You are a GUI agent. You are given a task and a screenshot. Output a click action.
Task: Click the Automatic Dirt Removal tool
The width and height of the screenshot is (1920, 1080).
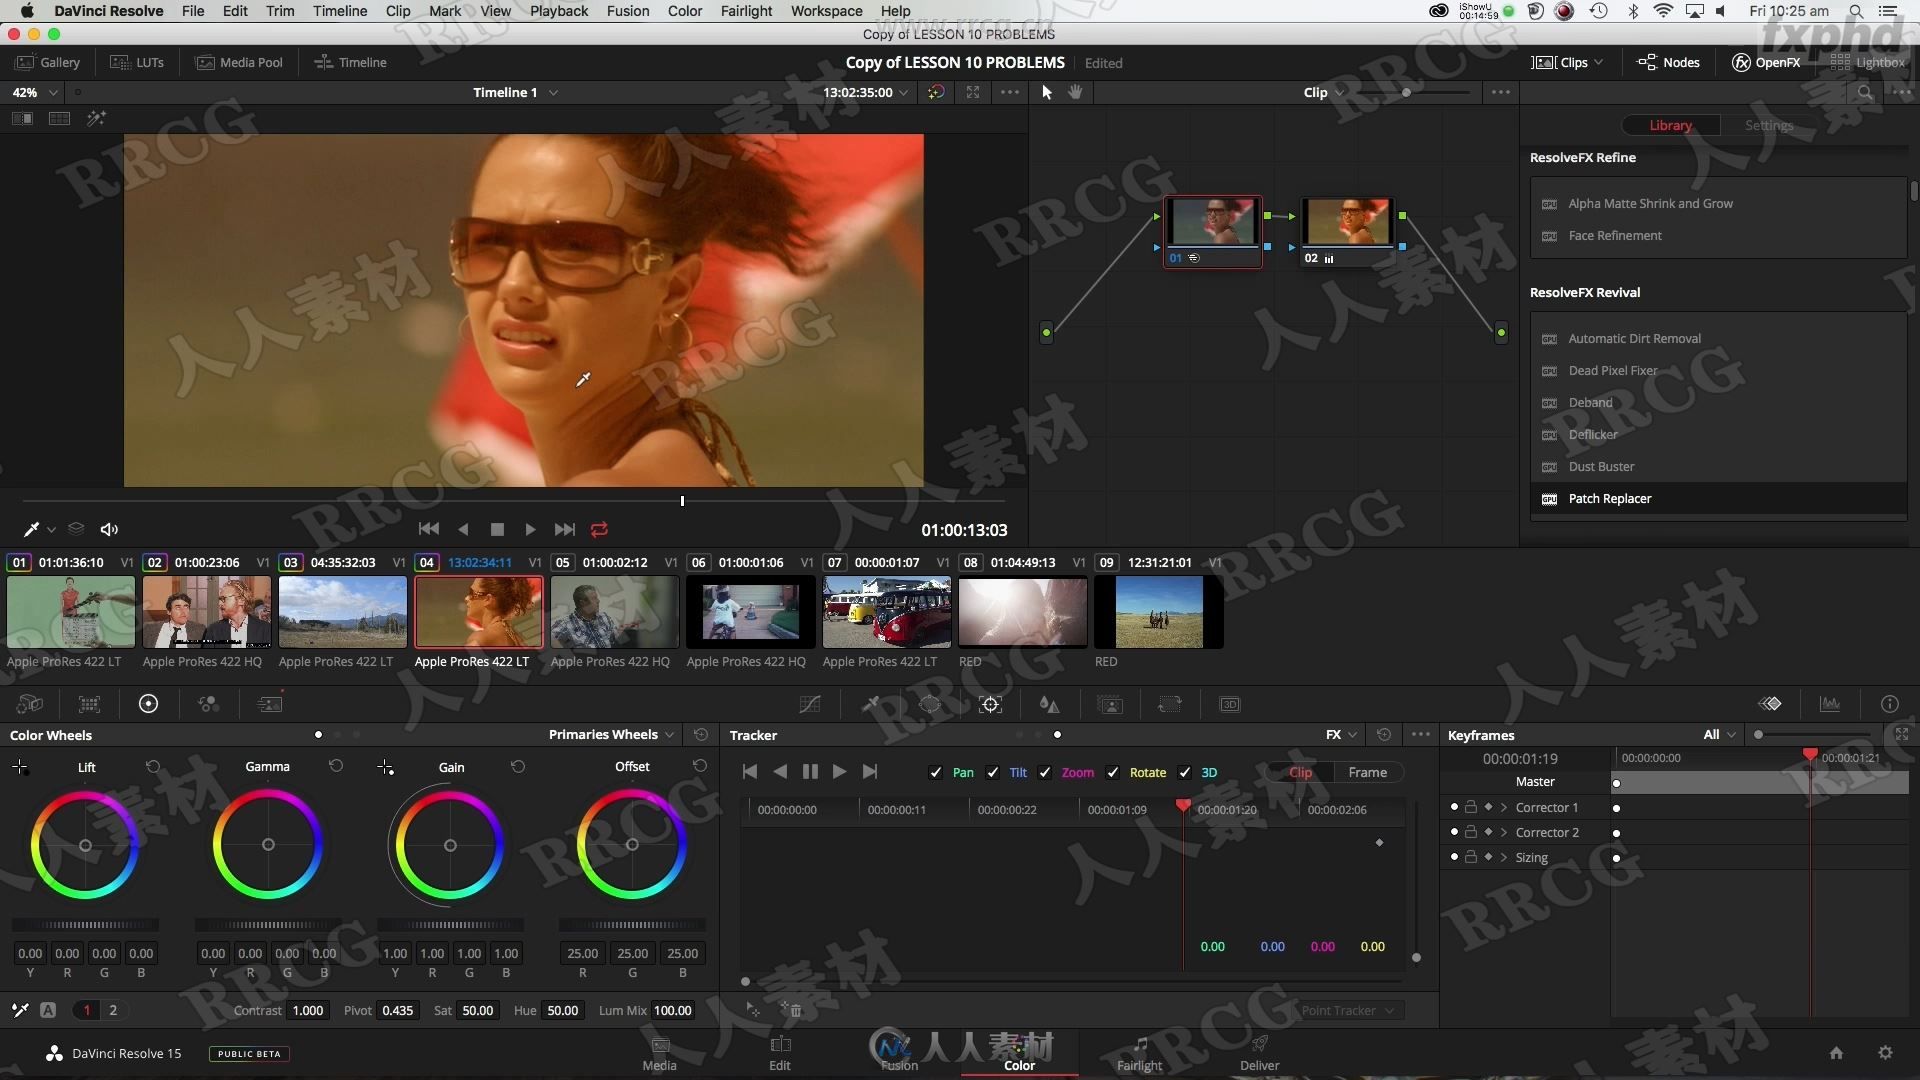tap(1634, 338)
